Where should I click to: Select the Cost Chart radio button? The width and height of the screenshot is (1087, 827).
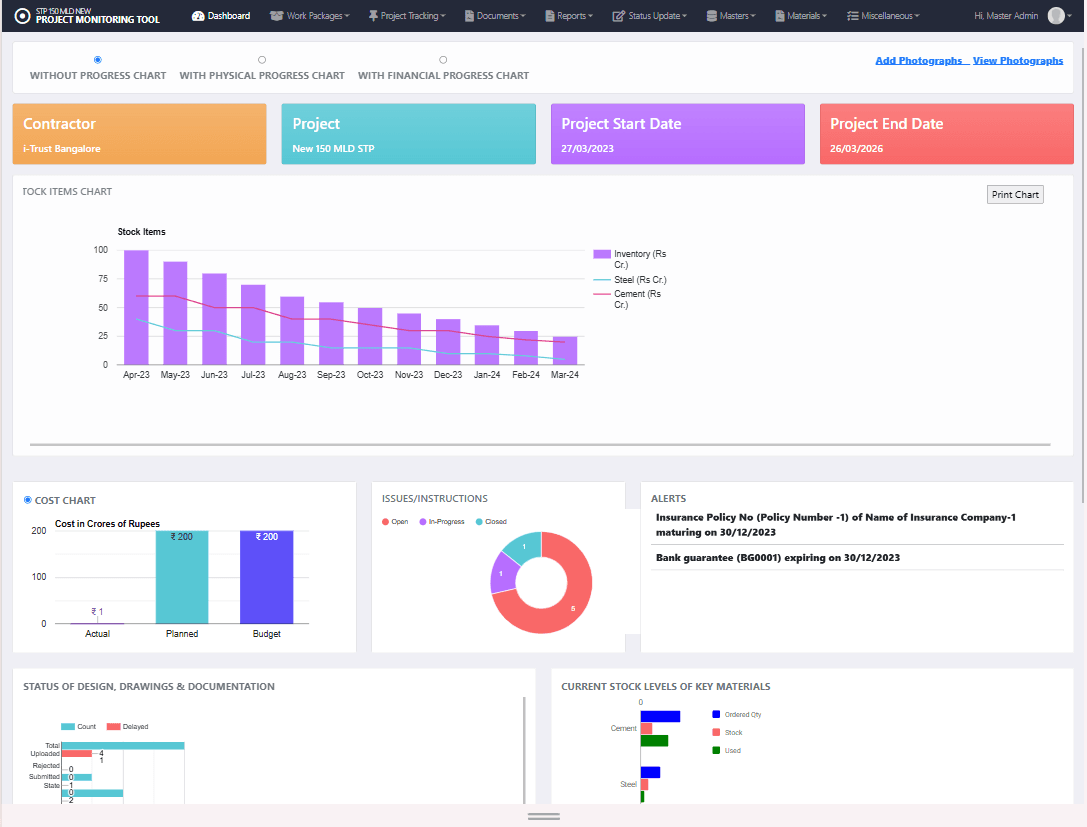click(x=28, y=500)
